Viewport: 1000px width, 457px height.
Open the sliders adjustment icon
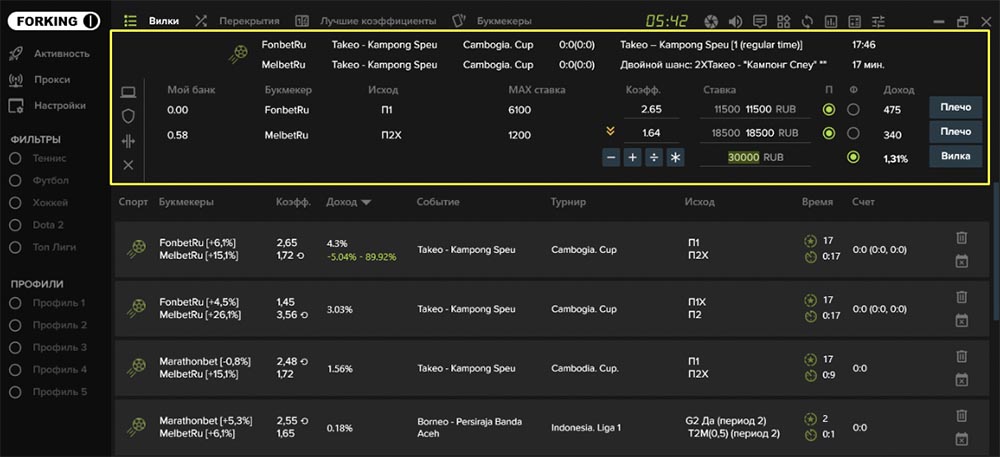[879, 22]
